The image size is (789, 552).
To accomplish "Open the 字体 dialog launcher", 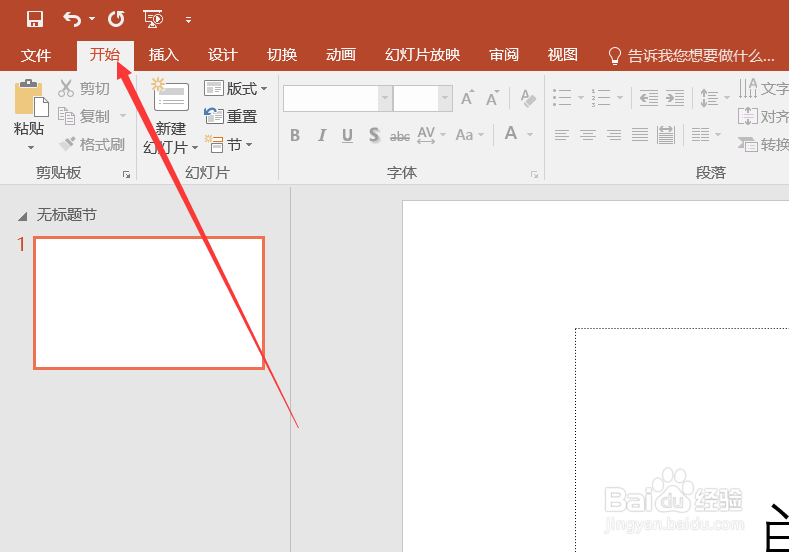I will [x=534, y=175].
